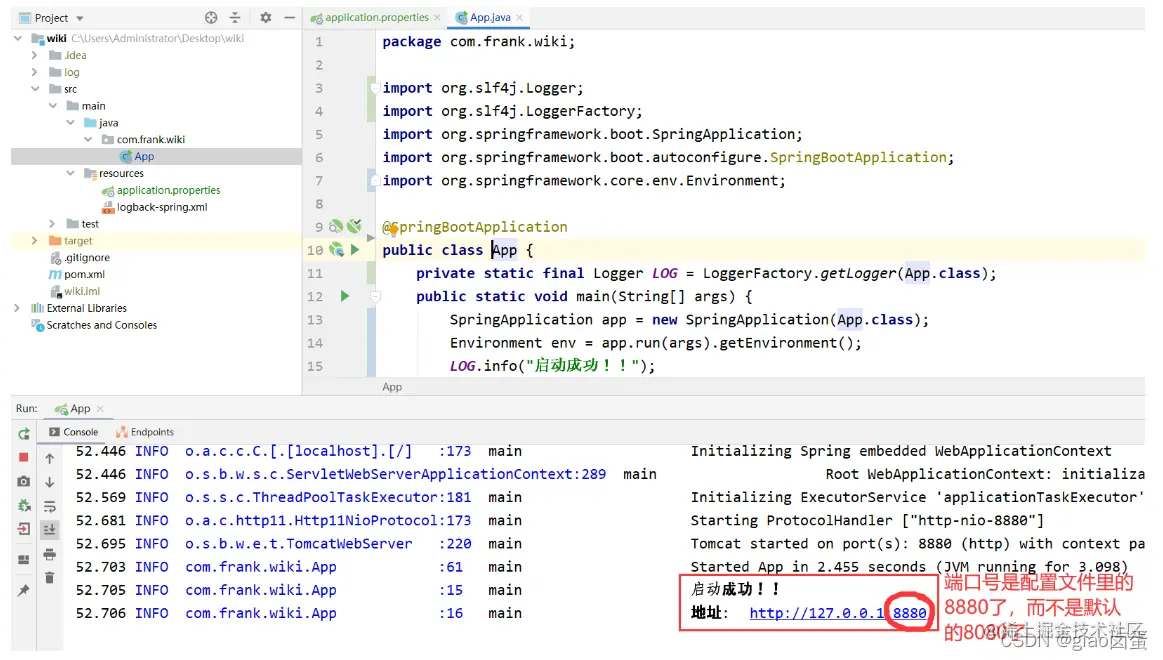Image resolution: width=1163 pixels, height=660 pixels.
Task: Print console output with printer icon
Action: [x=50, y=555]
